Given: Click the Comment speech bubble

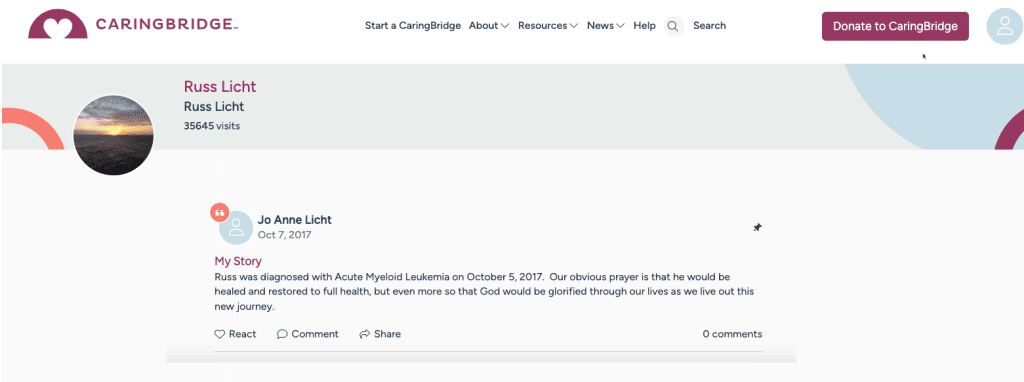Looking at the screenshot, I should pos(282,334).
